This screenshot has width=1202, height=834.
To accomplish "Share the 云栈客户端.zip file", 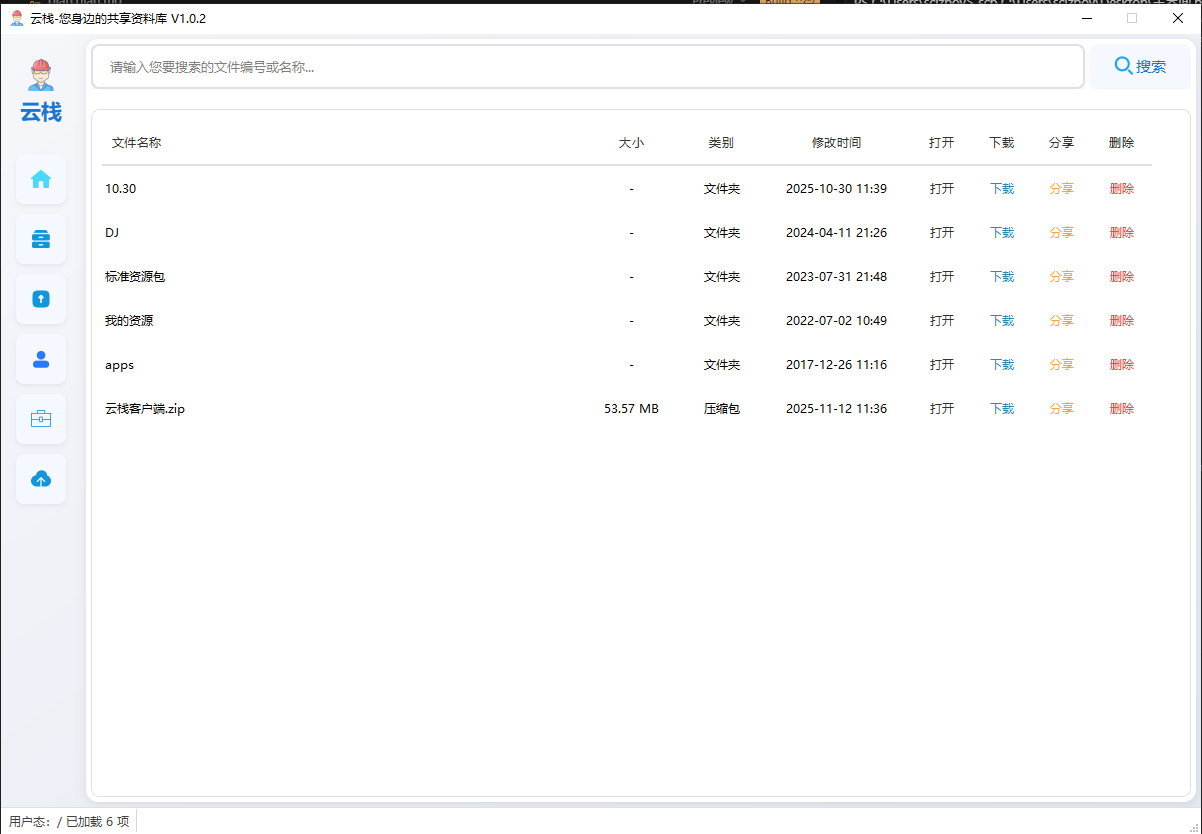I will coord(1061,409).
